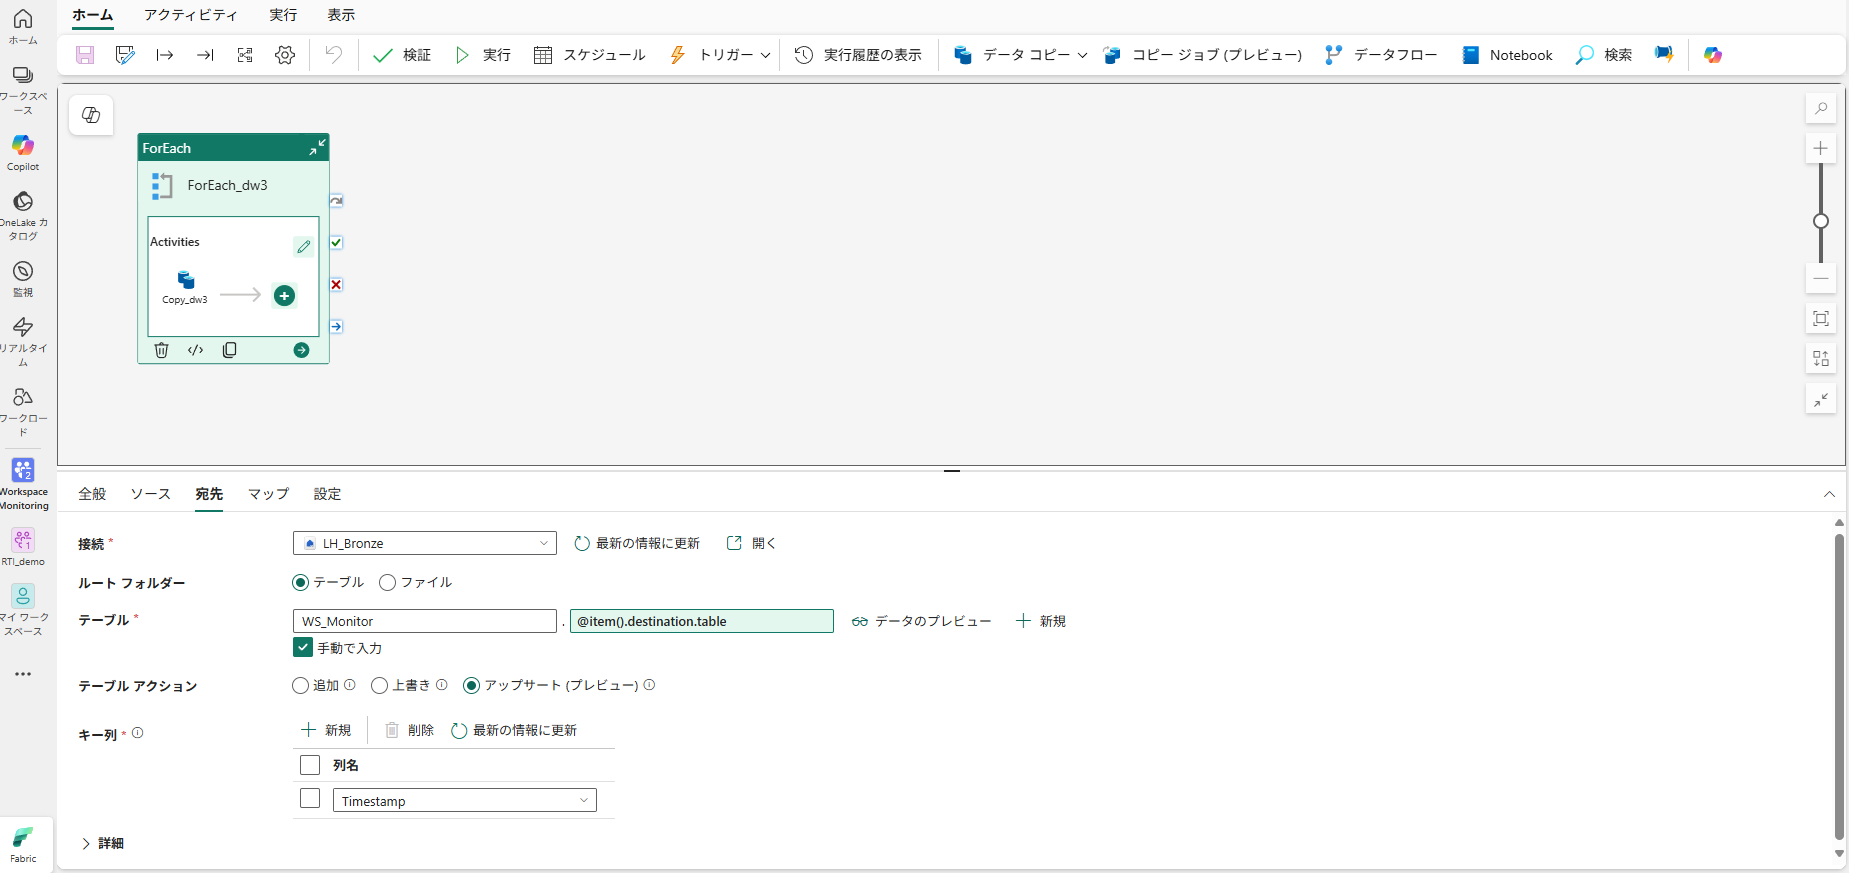The width and height of the screenshot is (1849, 873).
Task: Collapse the properties panel chevron
Action: tap(1829, 494)
